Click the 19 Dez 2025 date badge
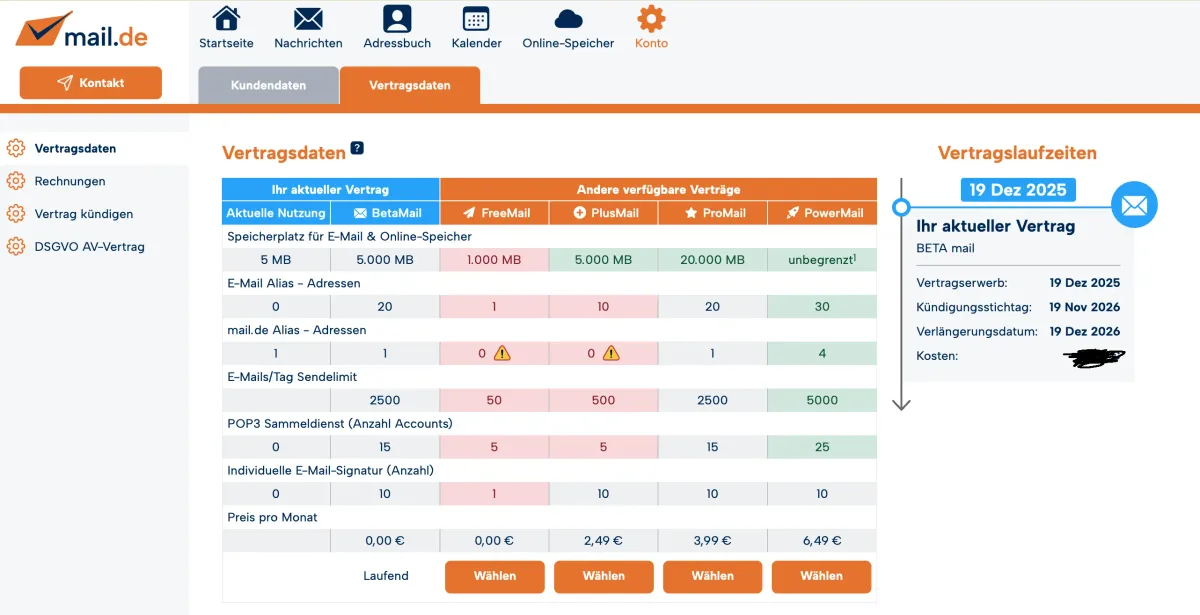The image size is (1200, 615). click(1018, 190)
